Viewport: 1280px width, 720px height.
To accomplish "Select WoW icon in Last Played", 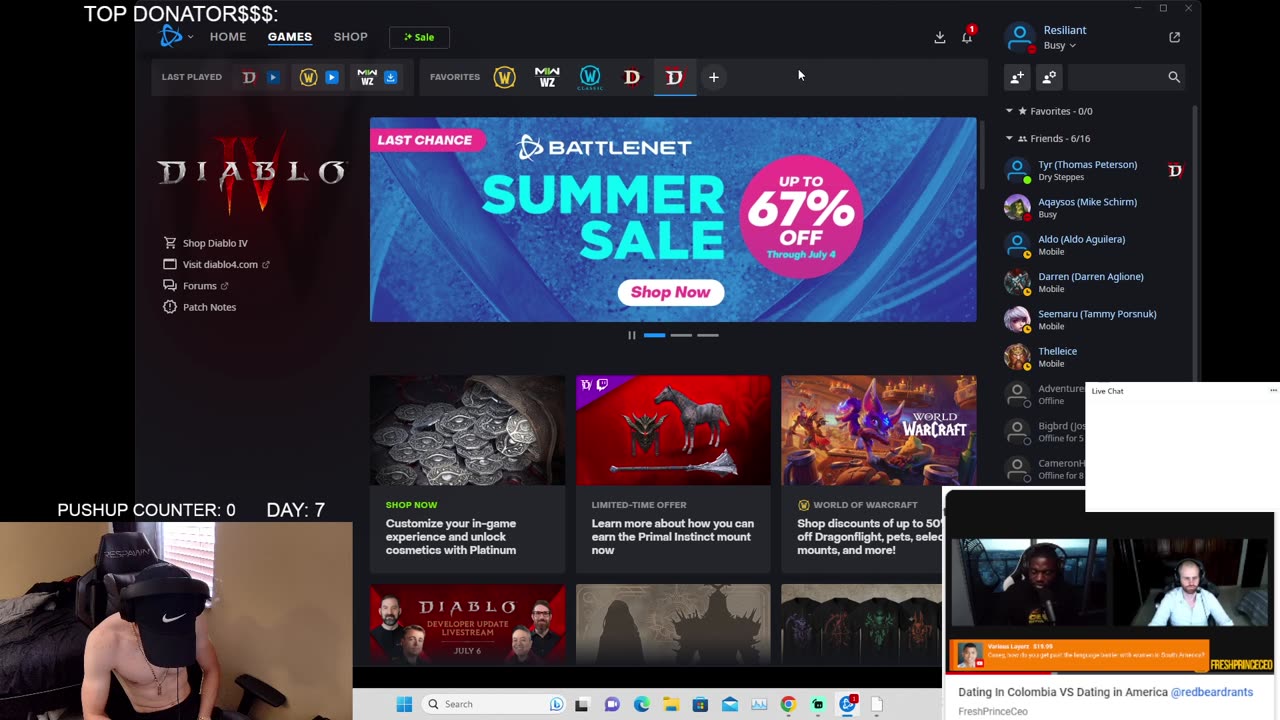I will point(308,77).
